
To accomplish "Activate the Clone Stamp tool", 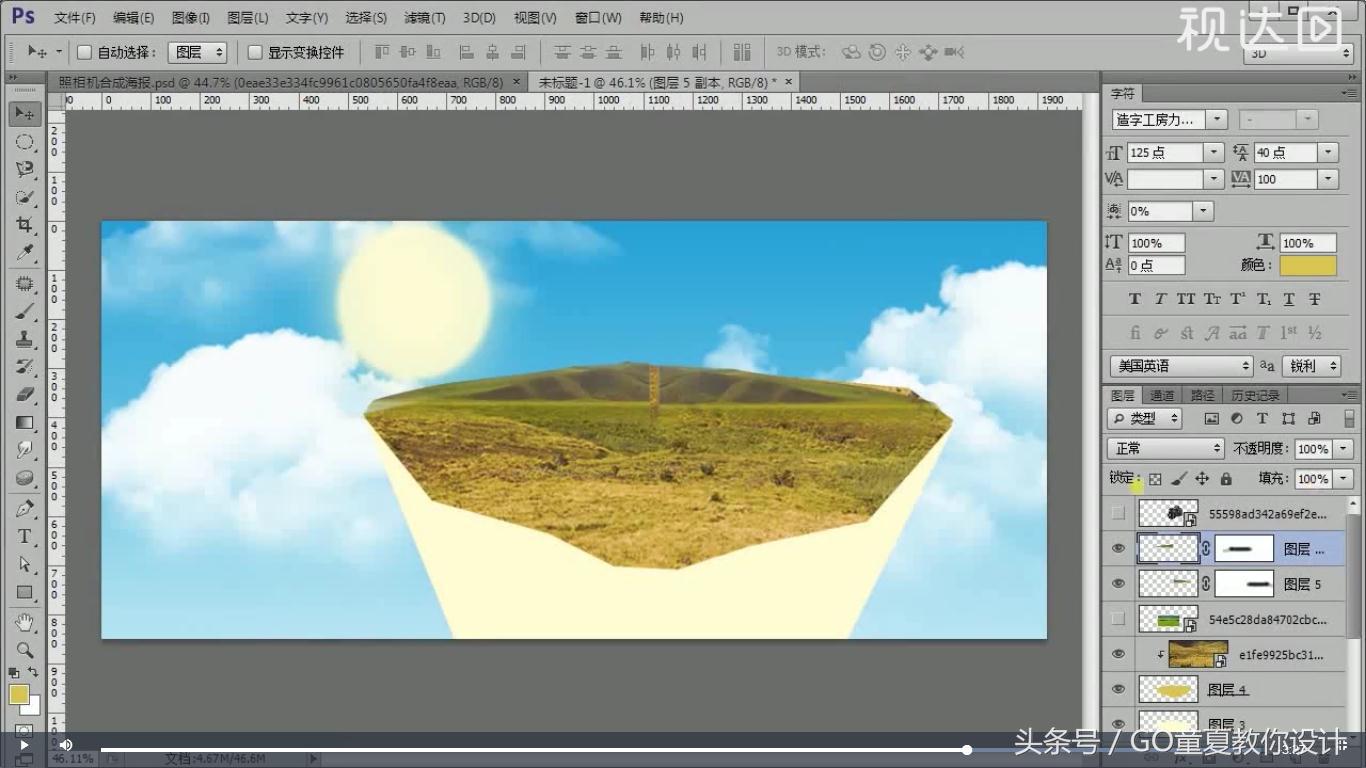I will (23, 338).
